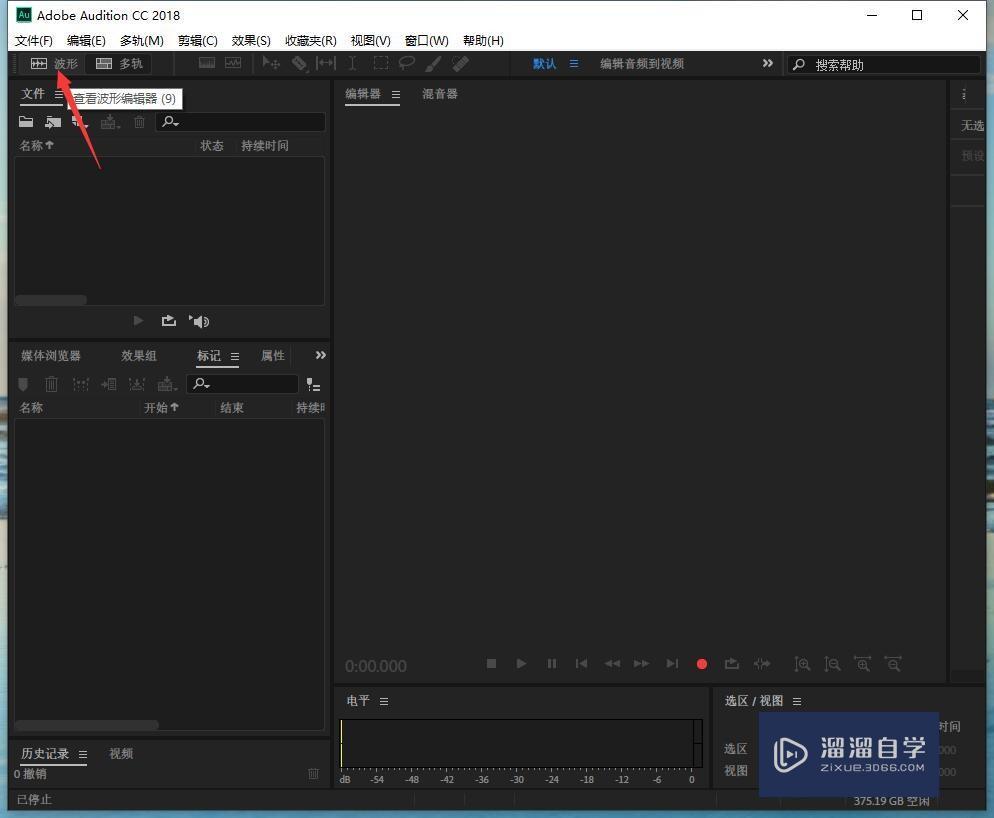The width and height of the screenshot is (994, 818).
Task: Click the zoom out amplitude icon
Action: point(832,664)
